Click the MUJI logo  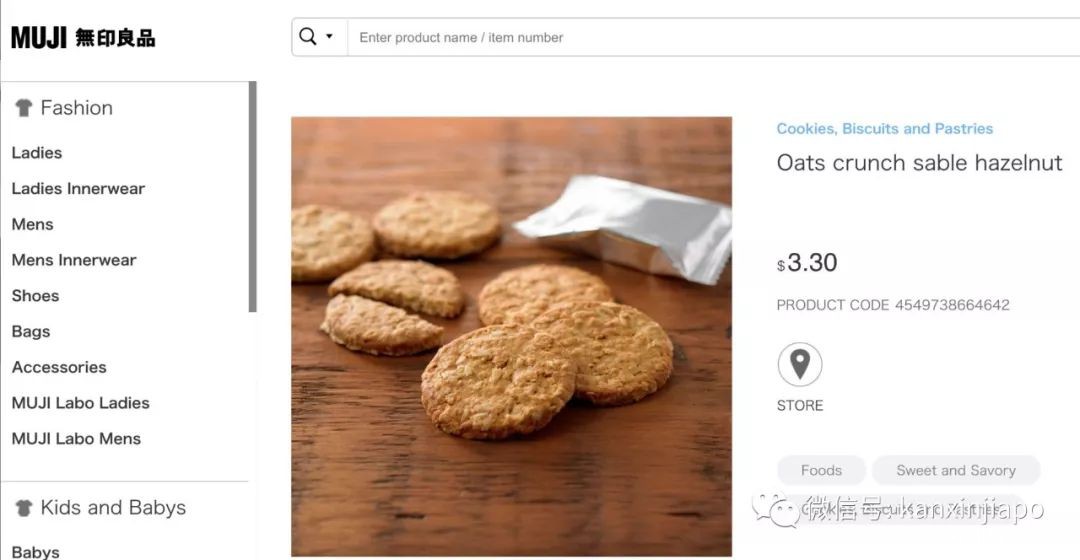tap(83, 38)
